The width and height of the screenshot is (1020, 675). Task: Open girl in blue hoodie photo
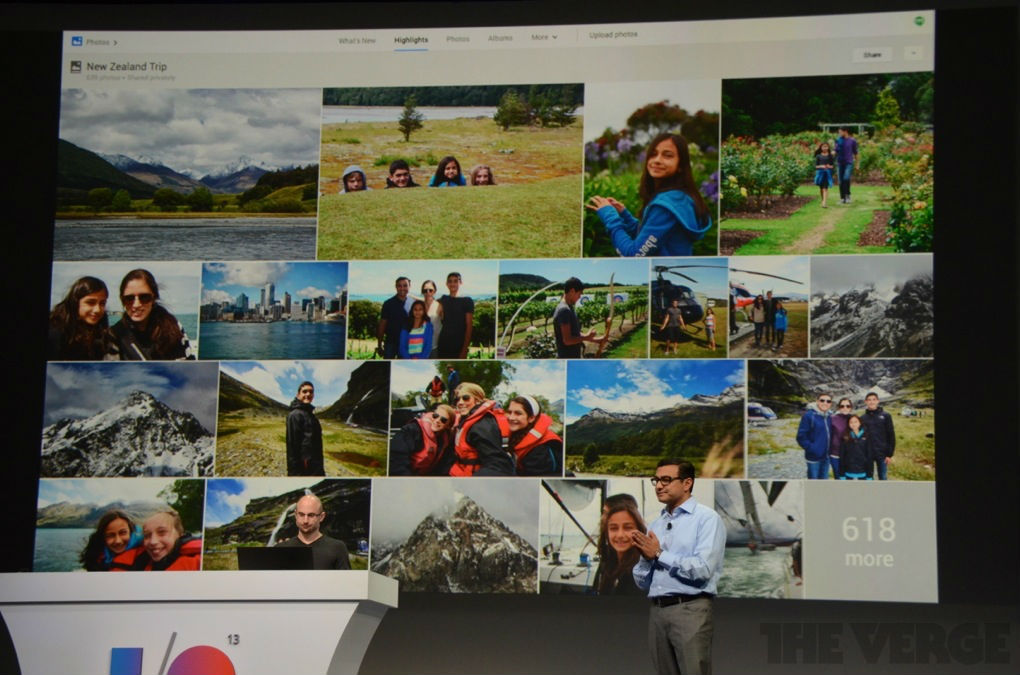[651, 170]
